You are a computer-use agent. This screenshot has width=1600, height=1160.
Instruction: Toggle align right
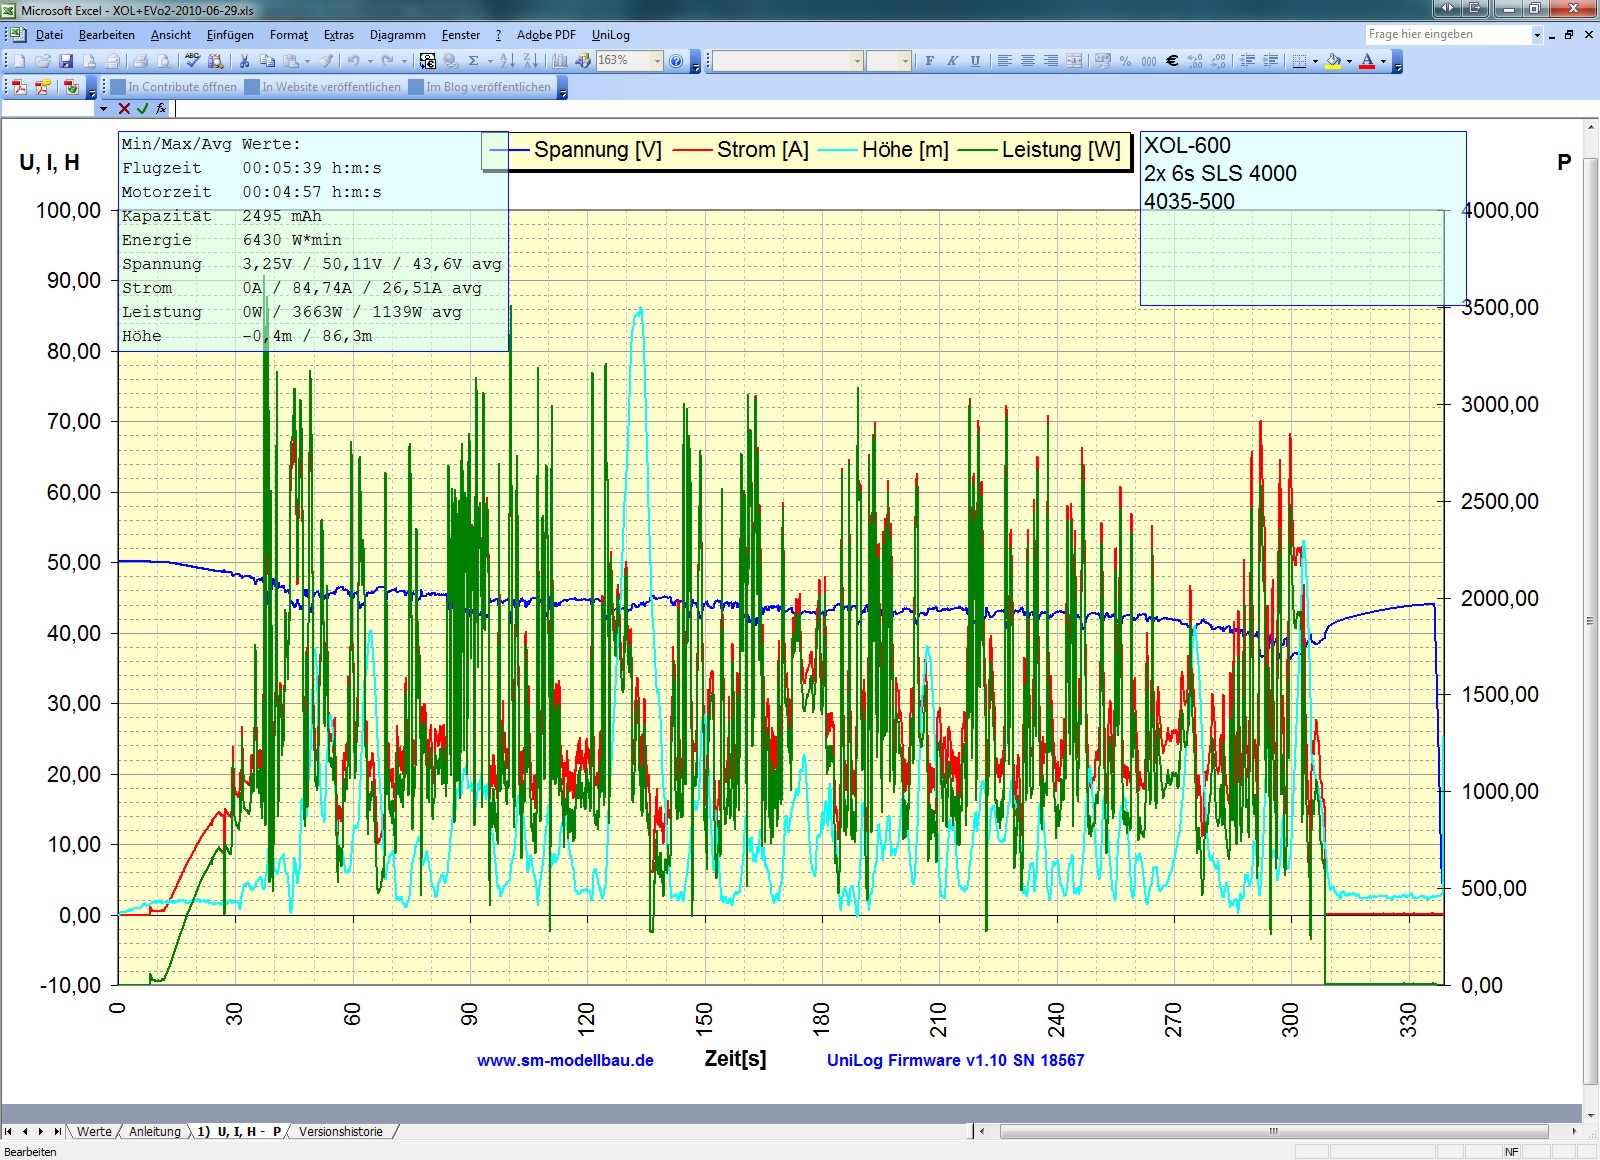point(1051,61)
